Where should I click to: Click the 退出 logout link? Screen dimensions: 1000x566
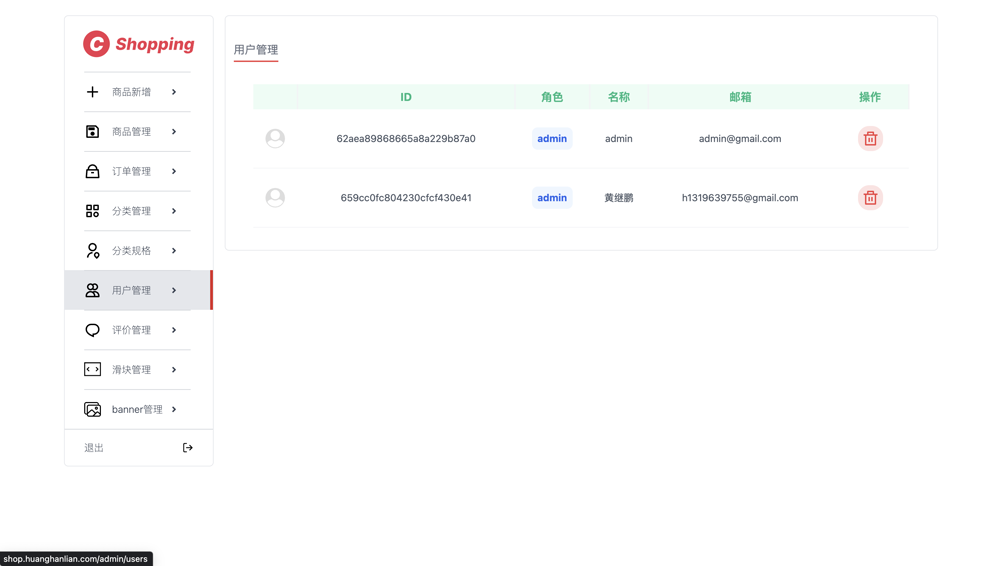click(94, 448)
